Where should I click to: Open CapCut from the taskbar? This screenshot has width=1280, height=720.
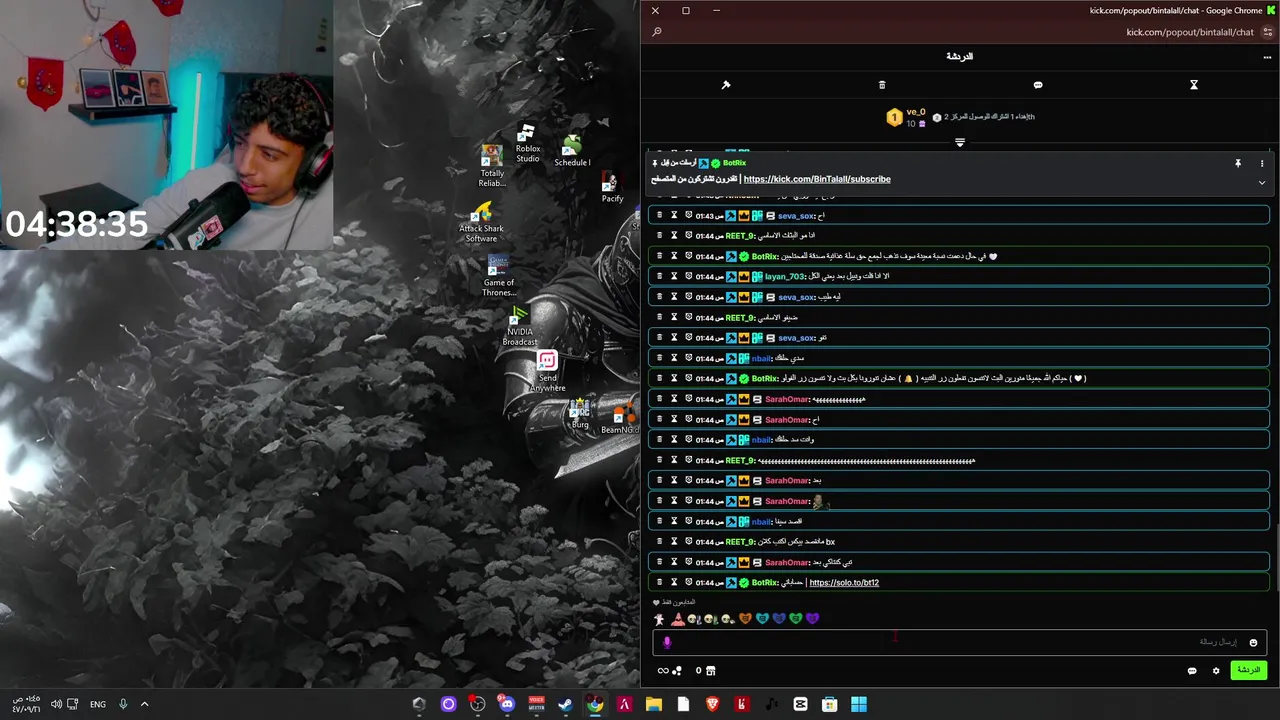tap(800, 704)
